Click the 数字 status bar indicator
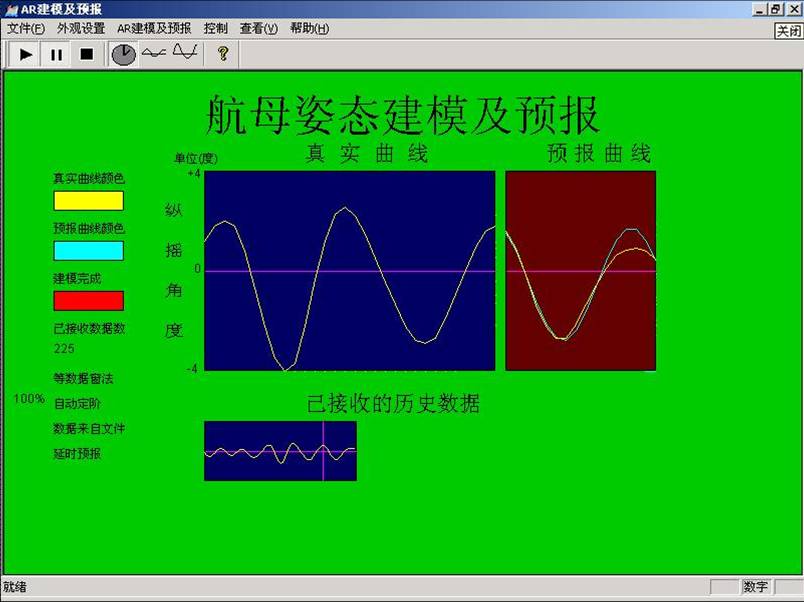Image resolution: width=804 pixels, height=602 pixels. coord(756,587)
